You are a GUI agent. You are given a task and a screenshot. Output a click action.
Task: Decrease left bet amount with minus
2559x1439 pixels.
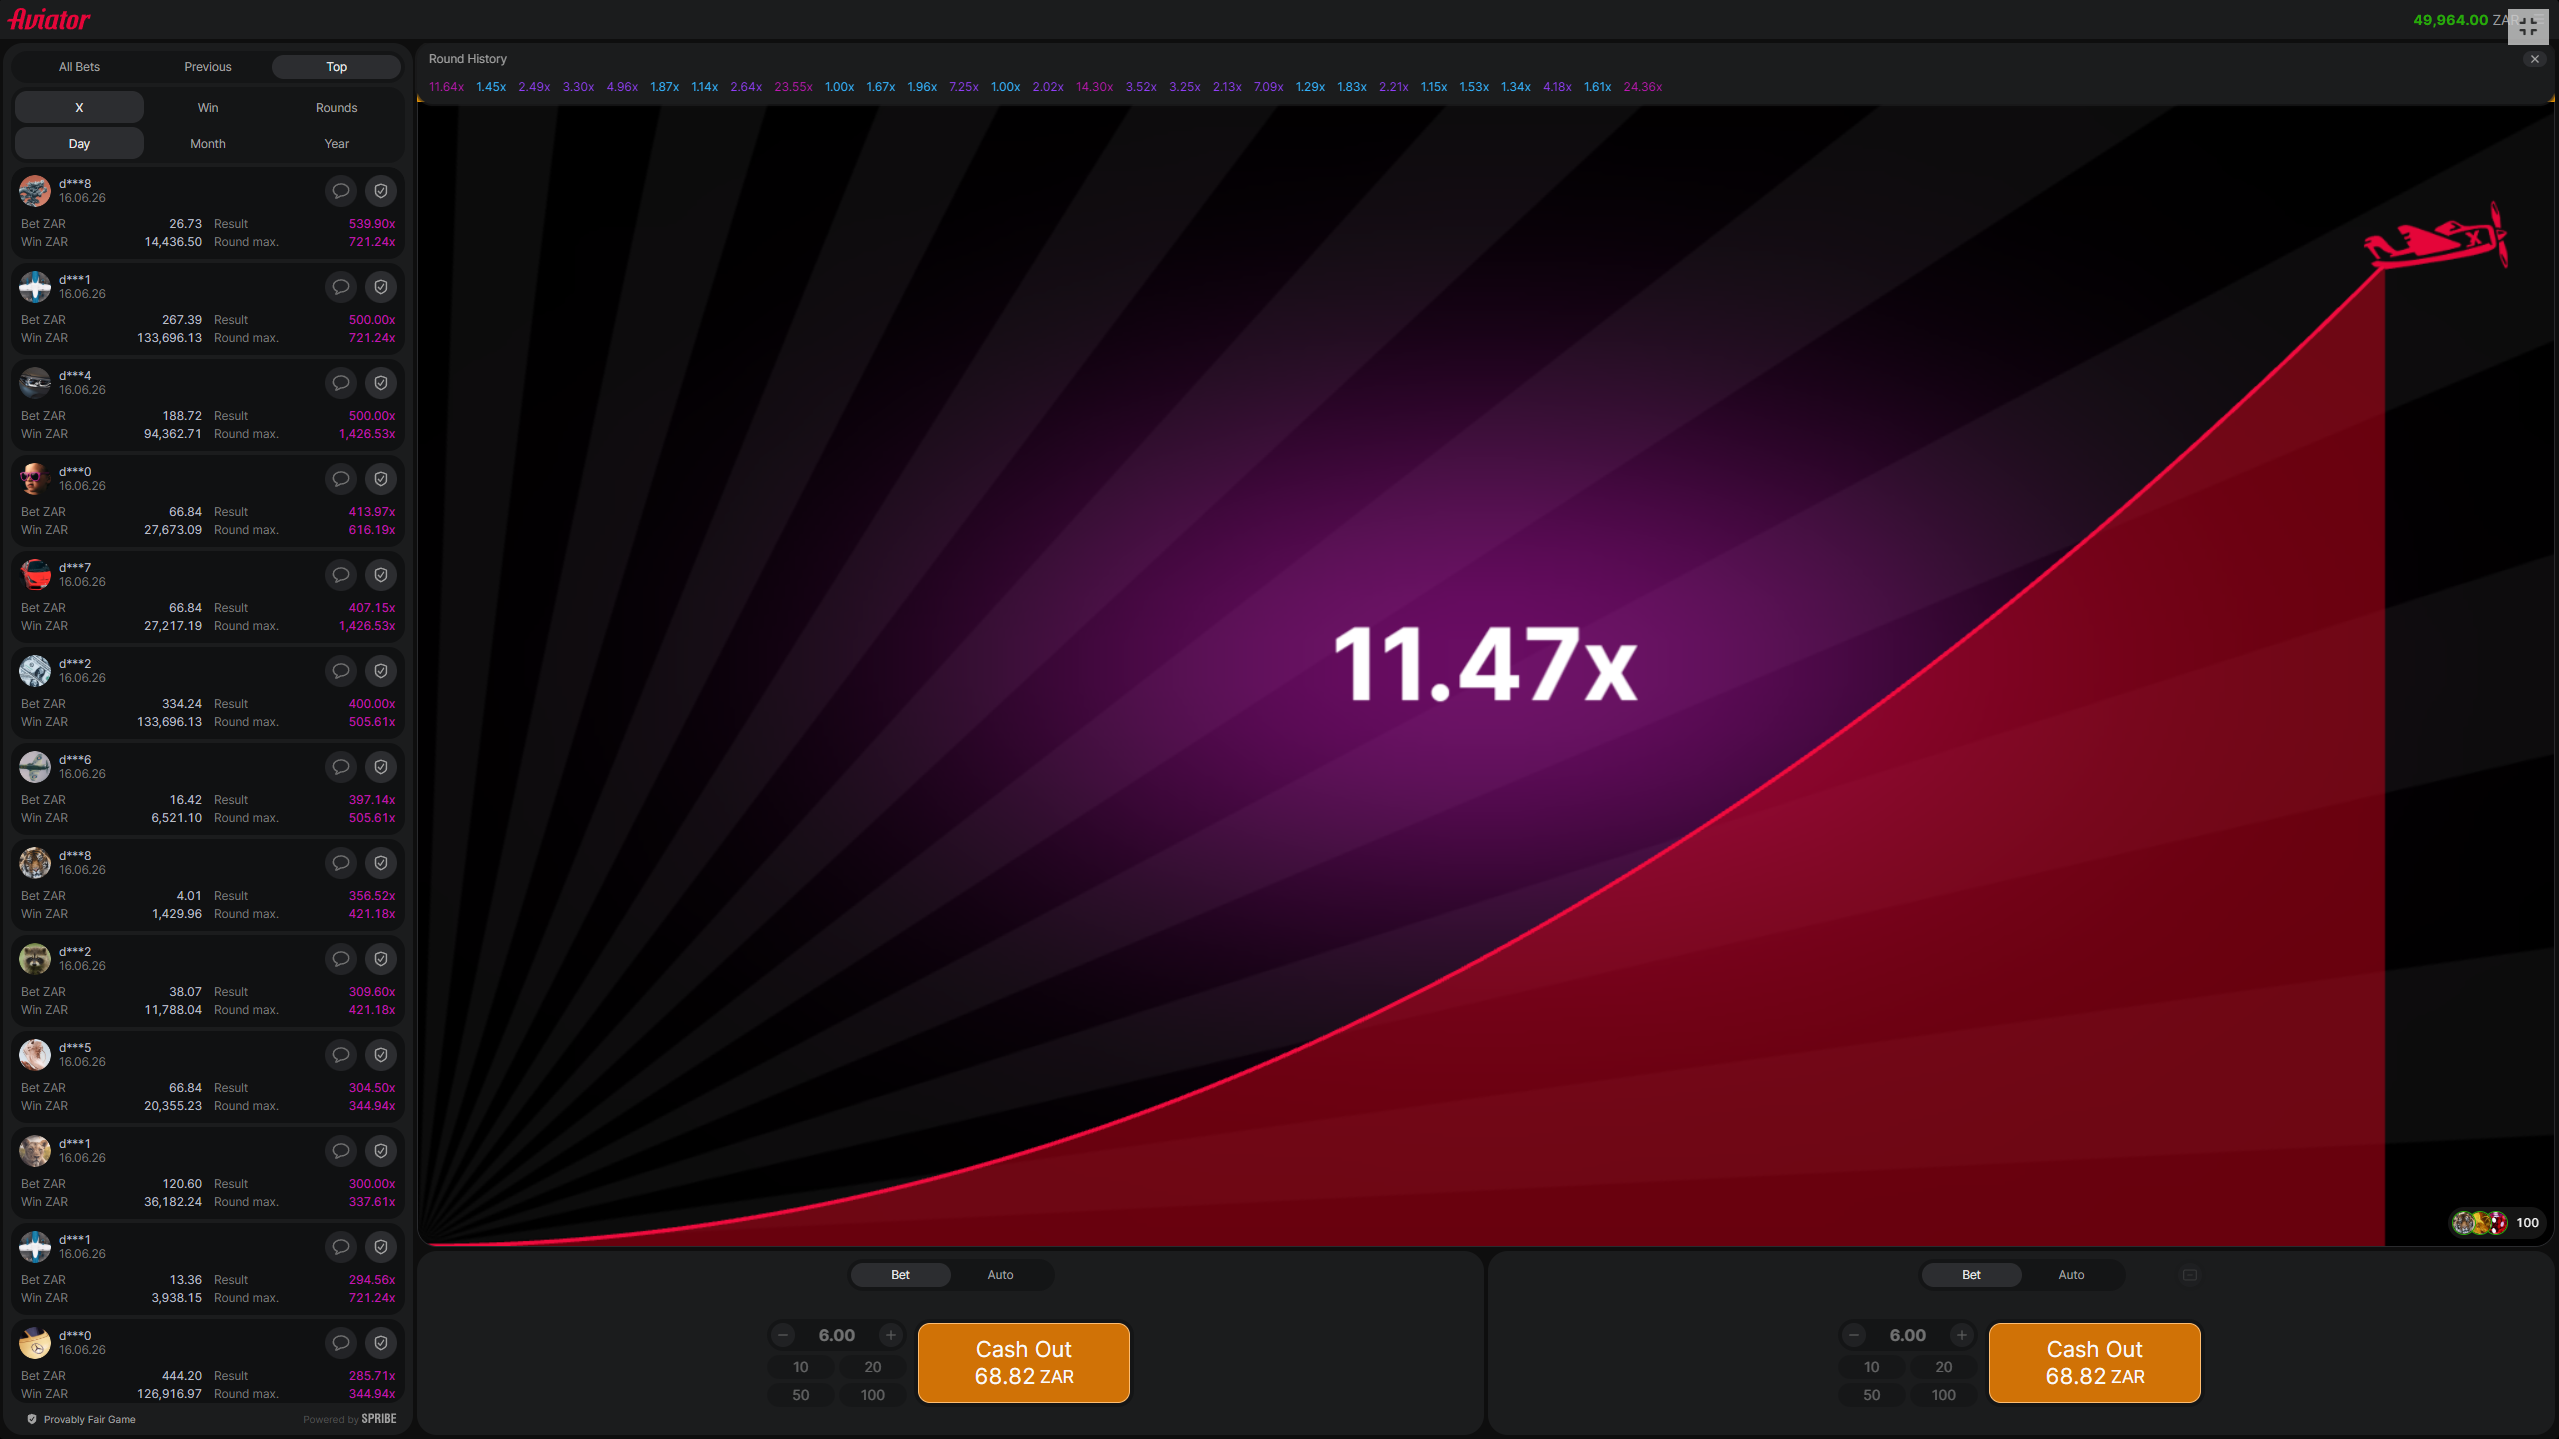783,1335
